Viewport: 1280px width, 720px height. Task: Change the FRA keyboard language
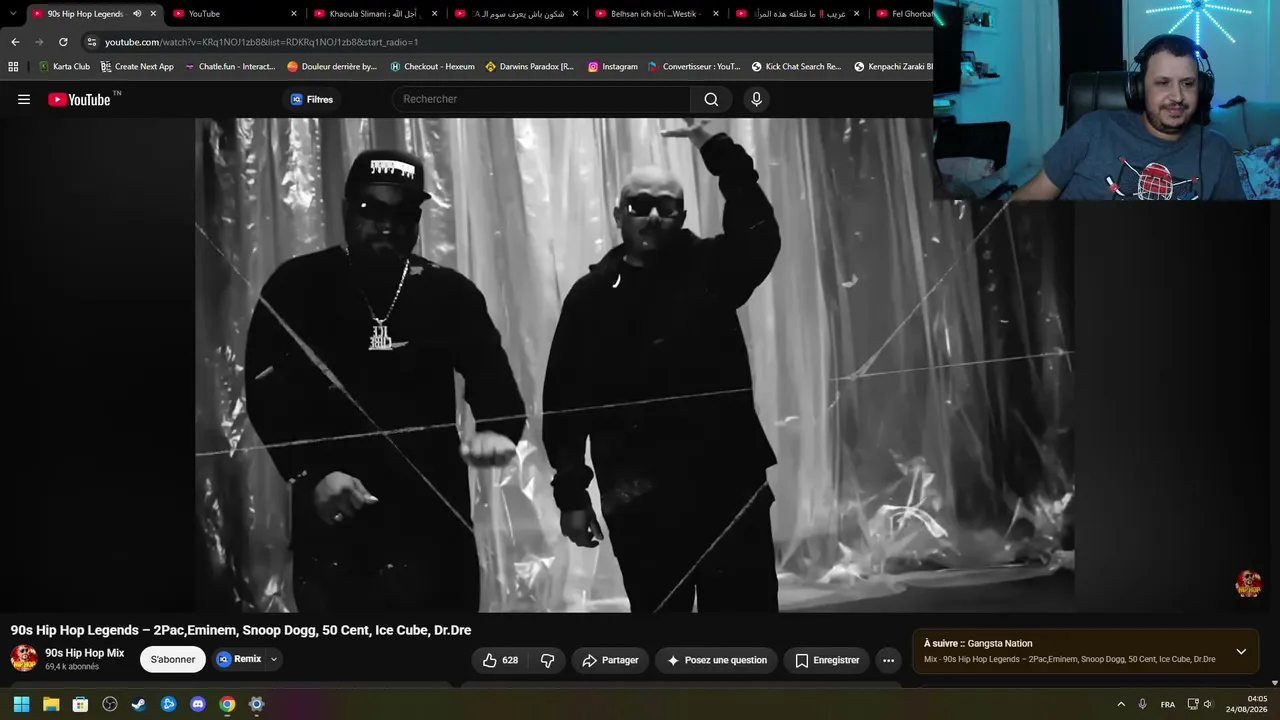pos(1168,704)
